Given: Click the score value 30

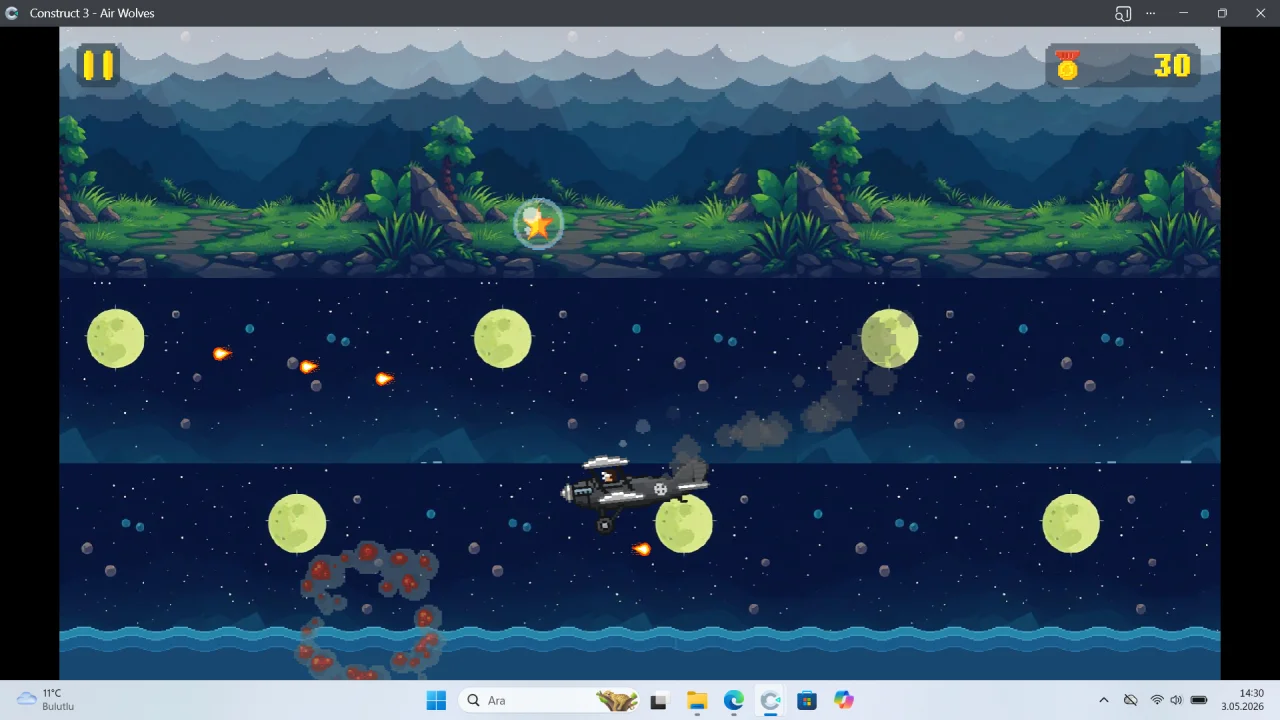Looking at the screenshot, I should 1172,66.
